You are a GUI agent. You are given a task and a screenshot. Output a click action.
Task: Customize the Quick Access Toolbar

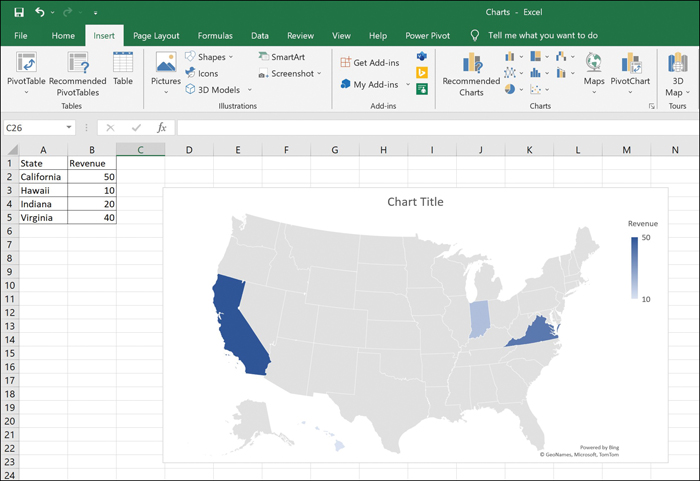(96, 13)
